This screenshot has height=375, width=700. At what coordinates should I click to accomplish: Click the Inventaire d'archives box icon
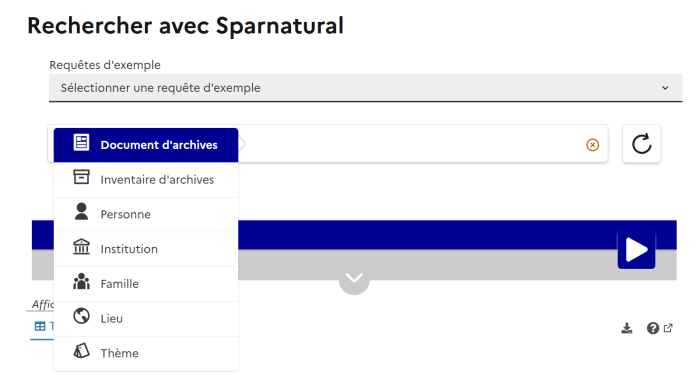tap(81, 177)
